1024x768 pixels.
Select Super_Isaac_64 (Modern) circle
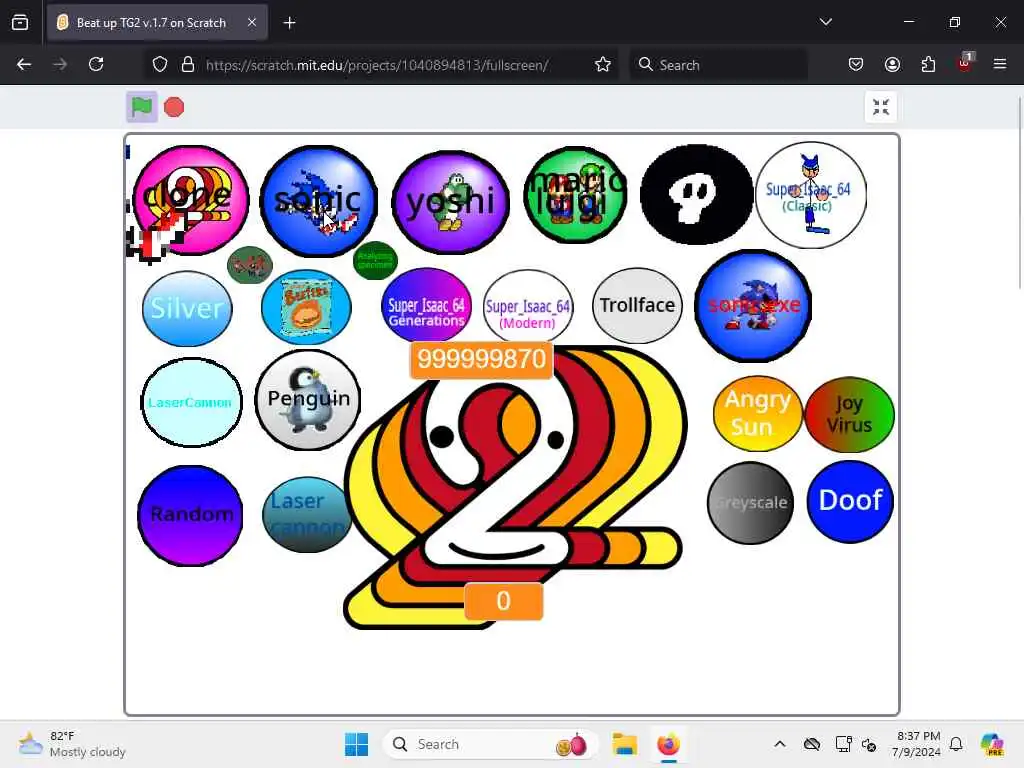point(528,306)
